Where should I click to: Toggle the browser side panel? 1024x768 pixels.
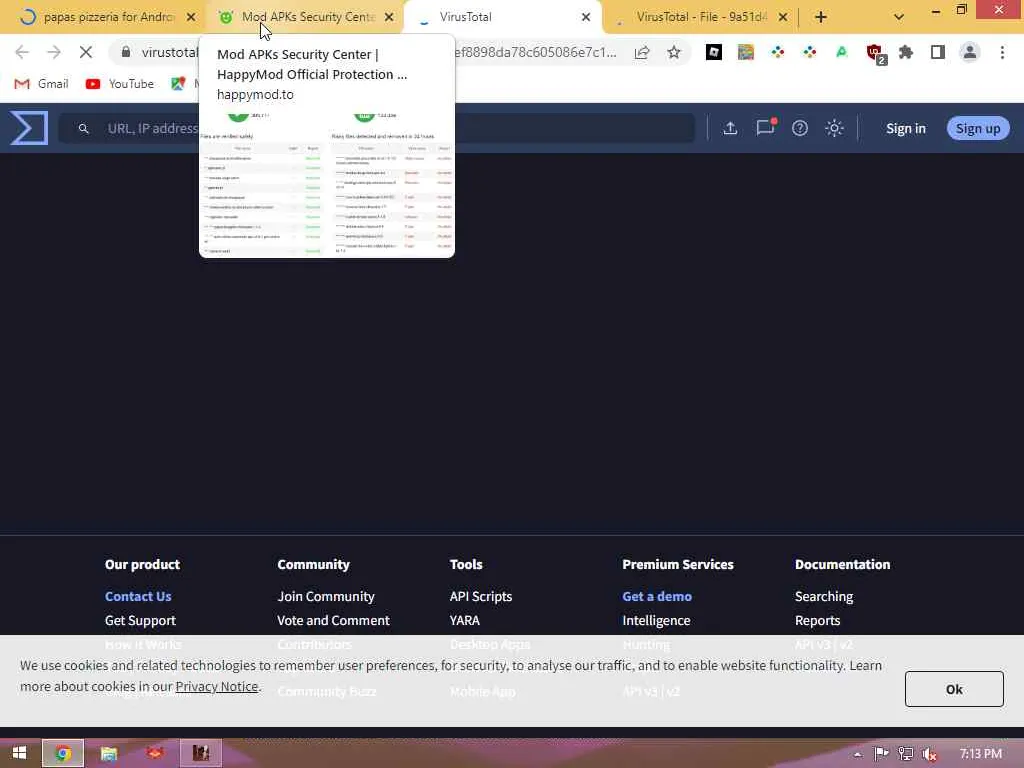point(938,52)
